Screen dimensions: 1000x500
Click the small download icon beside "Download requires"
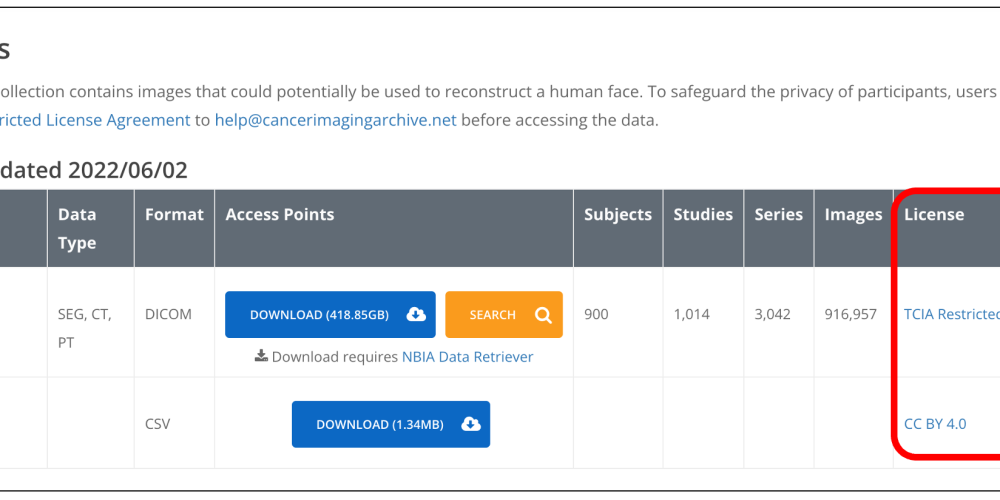click(261, 356)
